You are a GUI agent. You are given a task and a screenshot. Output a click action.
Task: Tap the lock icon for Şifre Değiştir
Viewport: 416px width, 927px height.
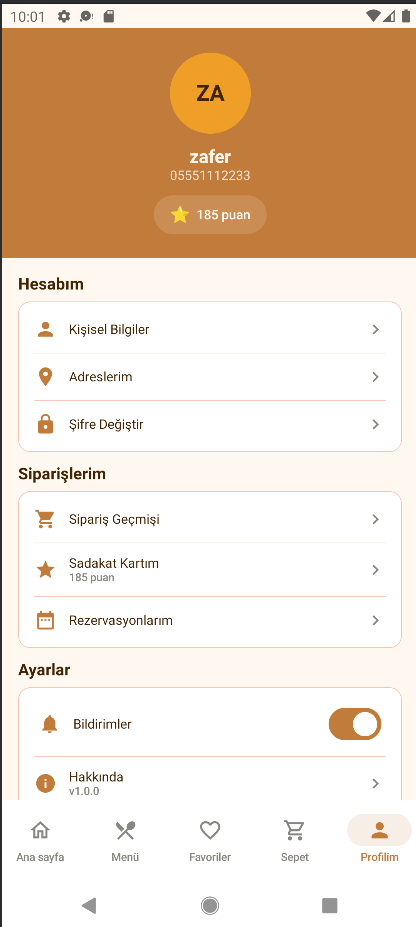[x=46, y=424]
